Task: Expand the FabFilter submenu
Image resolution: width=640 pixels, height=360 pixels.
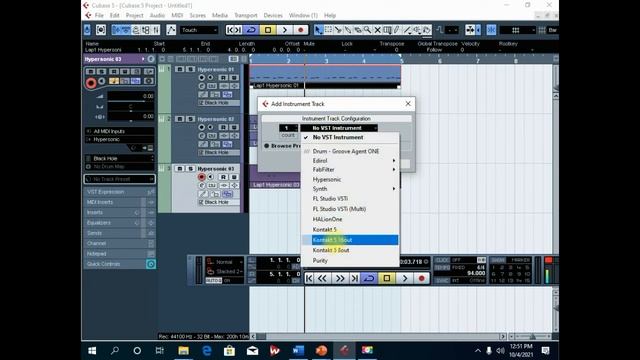Action: point(350,170)
